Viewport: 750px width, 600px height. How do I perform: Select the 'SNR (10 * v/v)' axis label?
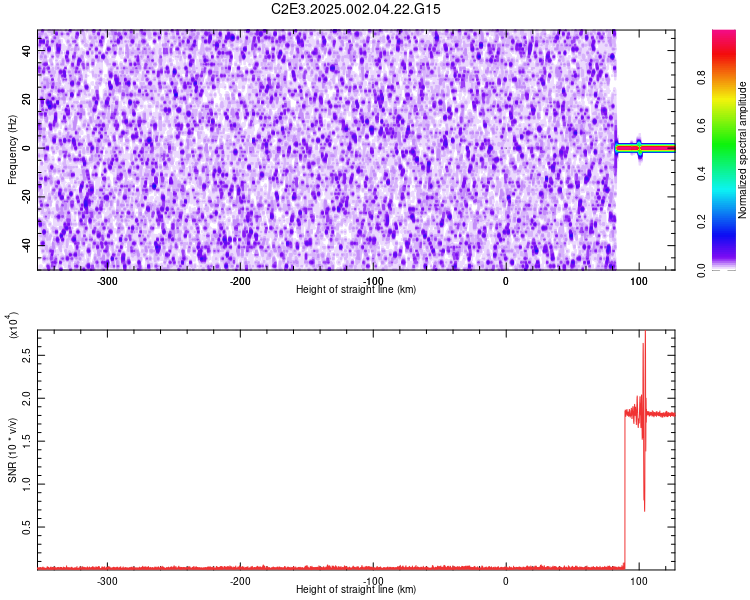click(12, 450)
